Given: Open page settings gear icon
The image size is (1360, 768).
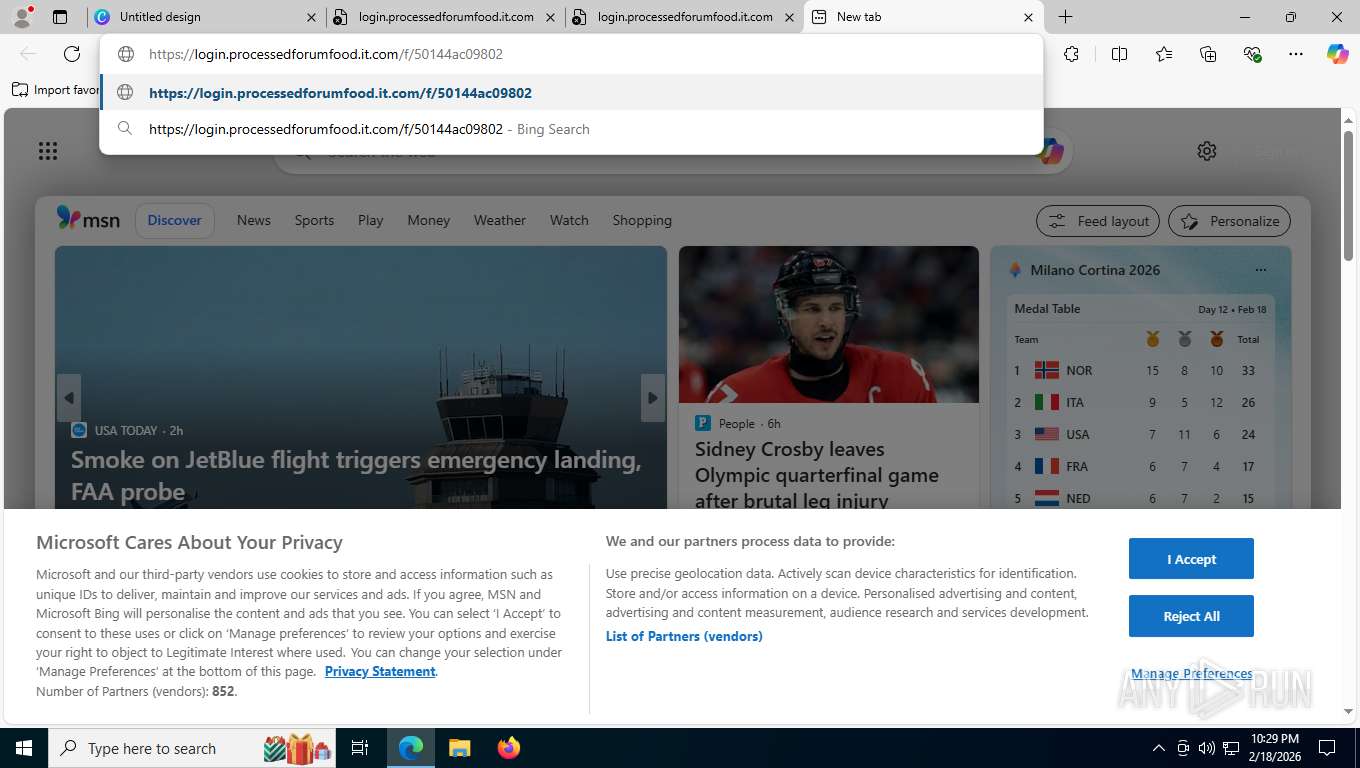Looking at the screenshot, I should 1207,151.
